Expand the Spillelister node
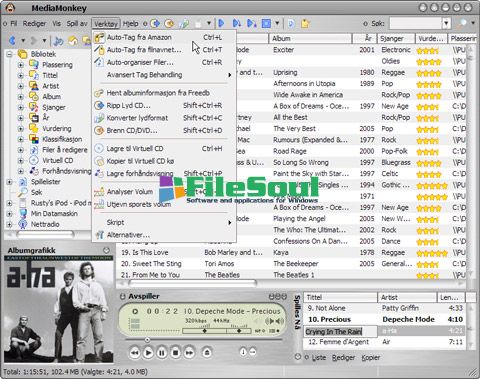The width and height of the screenshot is (480, 379). pyautogui.click(x=10, y=182)
